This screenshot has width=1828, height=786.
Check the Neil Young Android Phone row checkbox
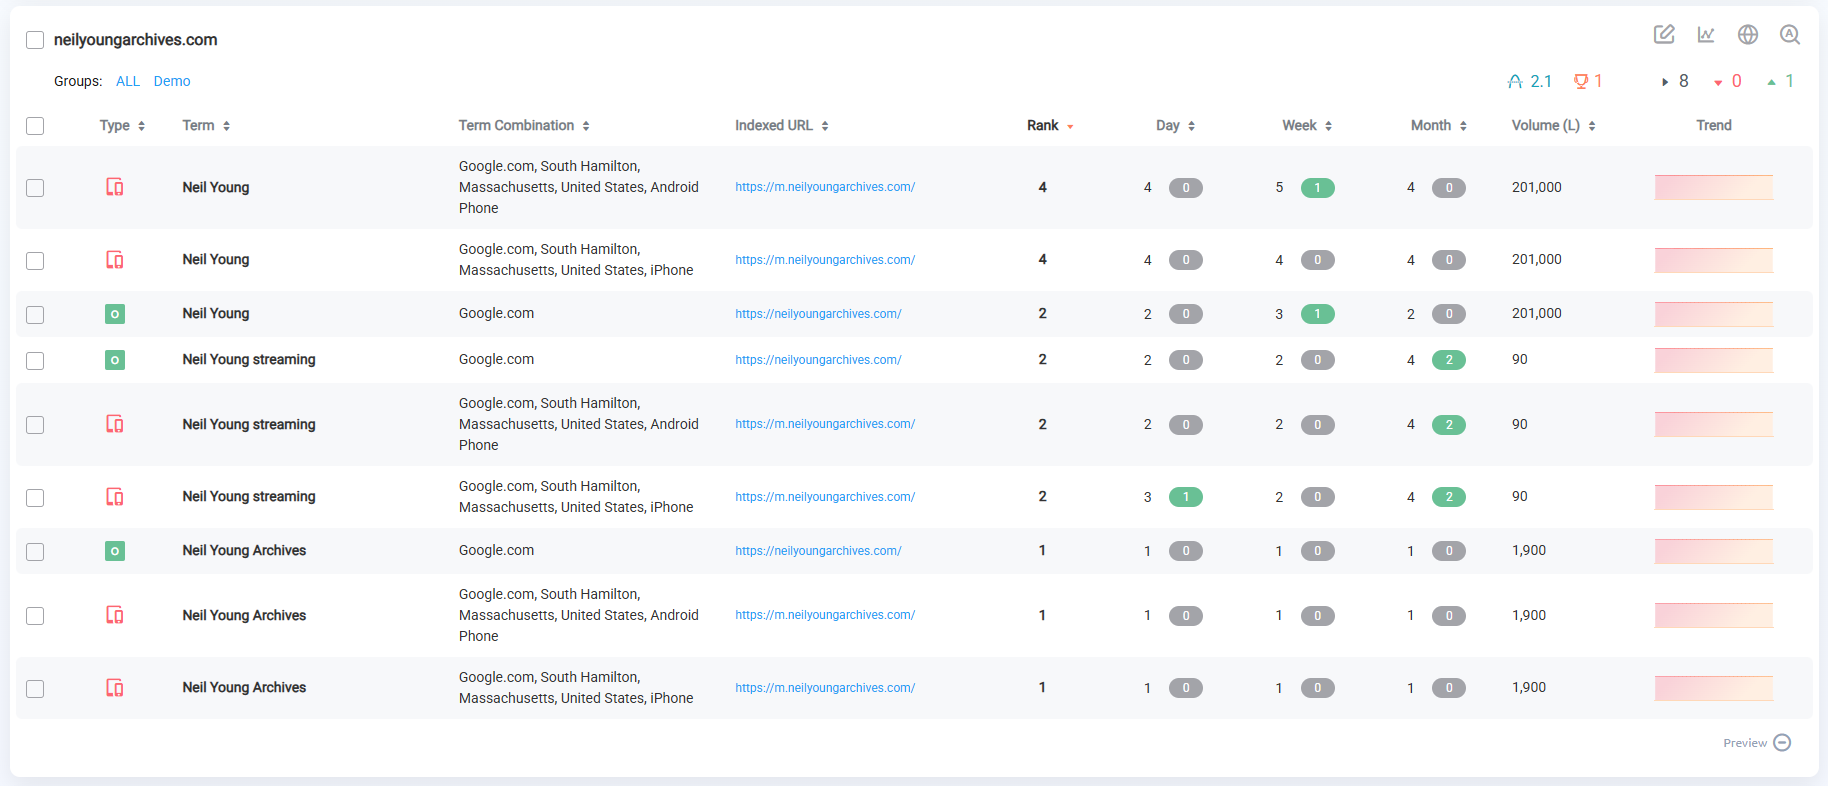(35, 188)
